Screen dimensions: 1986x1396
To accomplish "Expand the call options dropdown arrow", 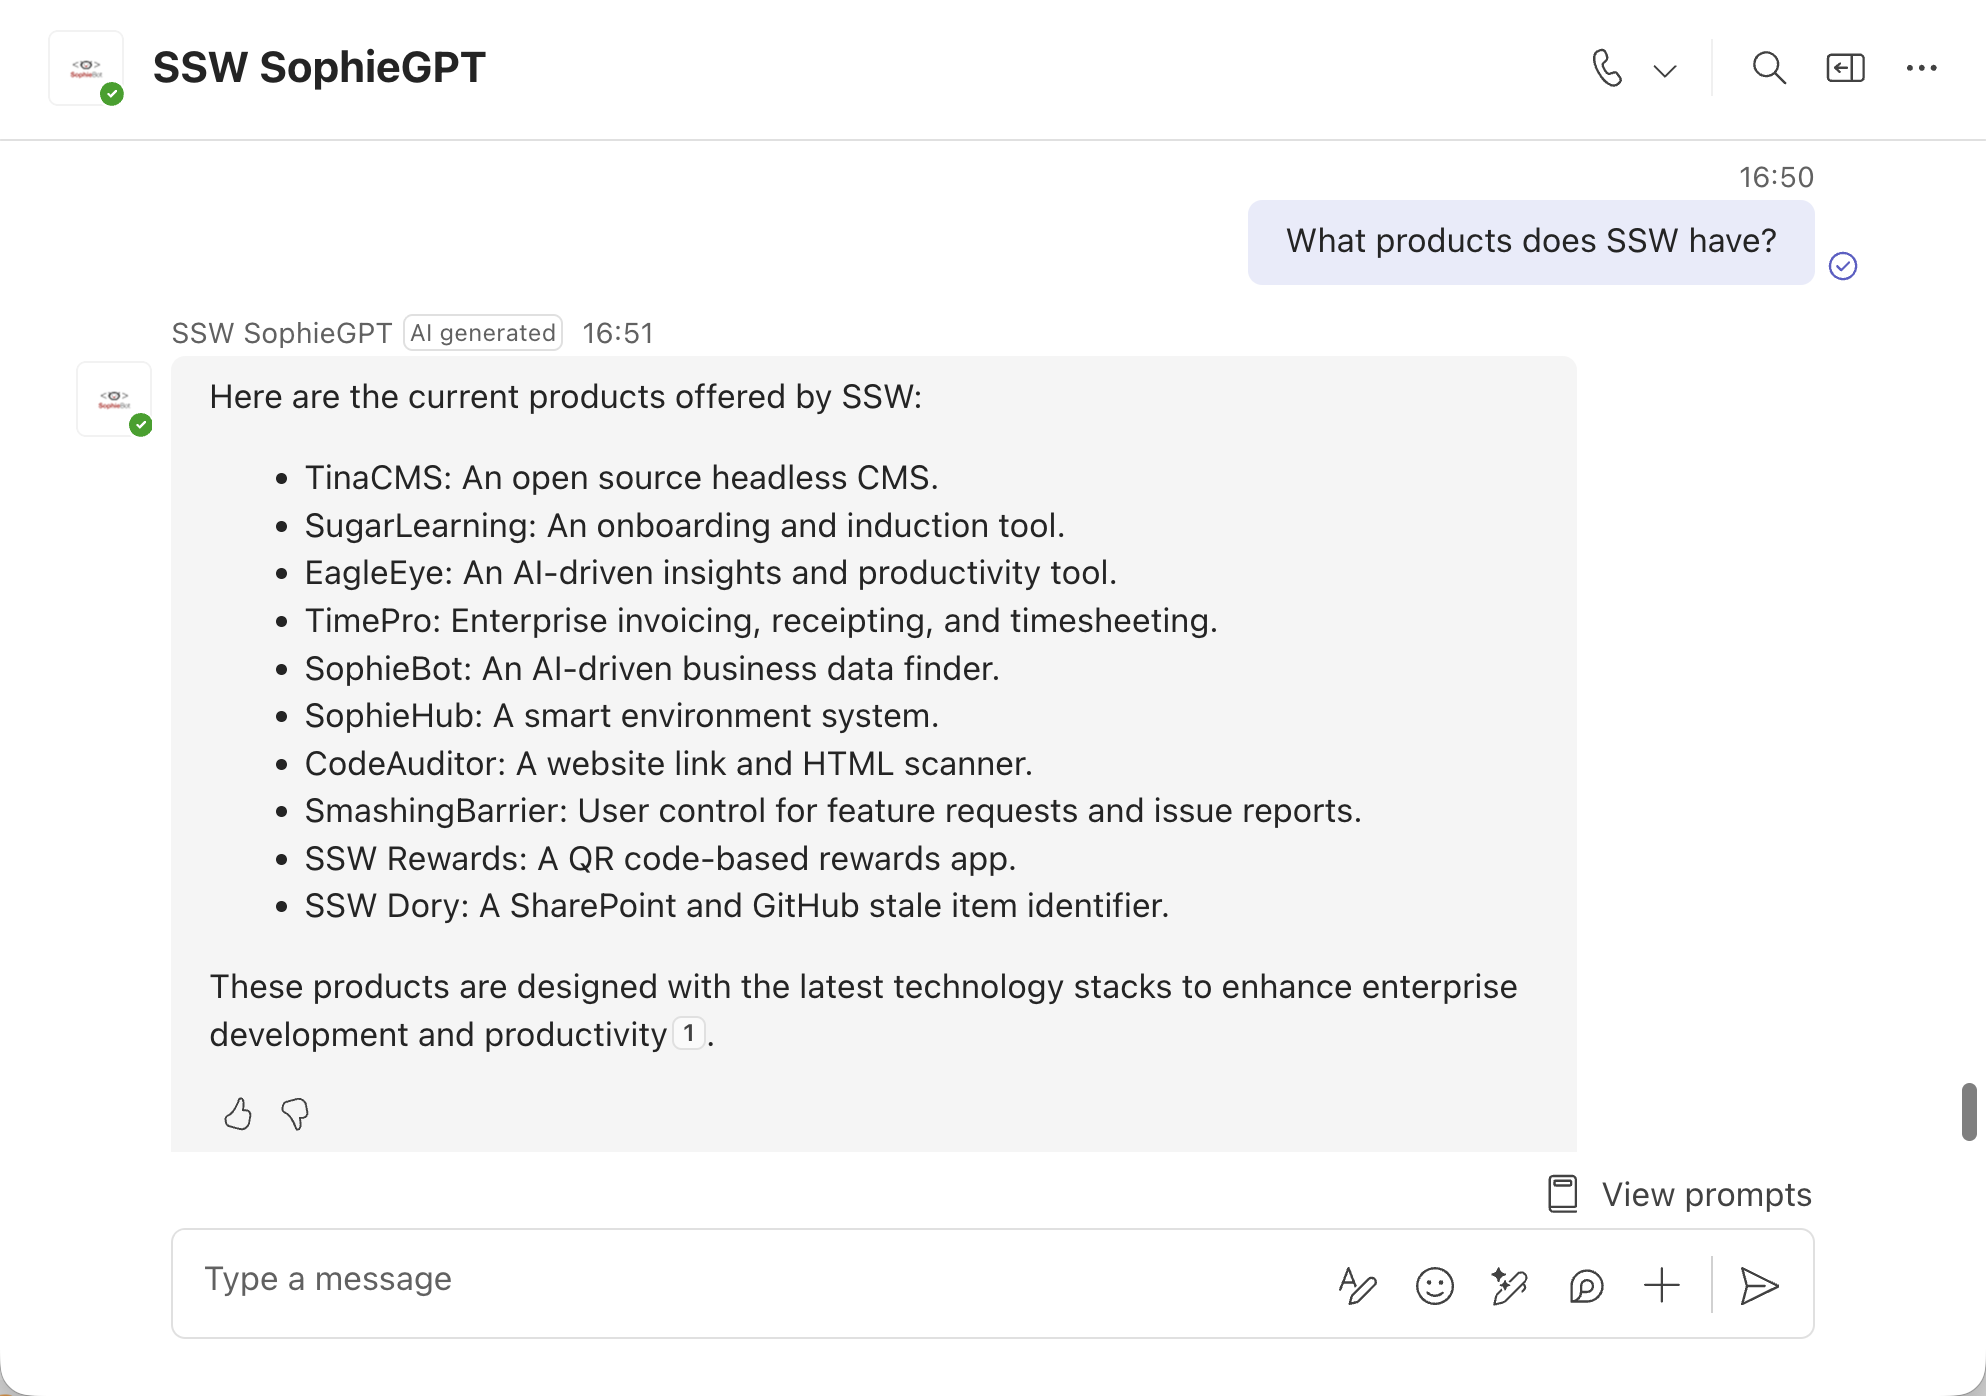I will pos(1665,71).
